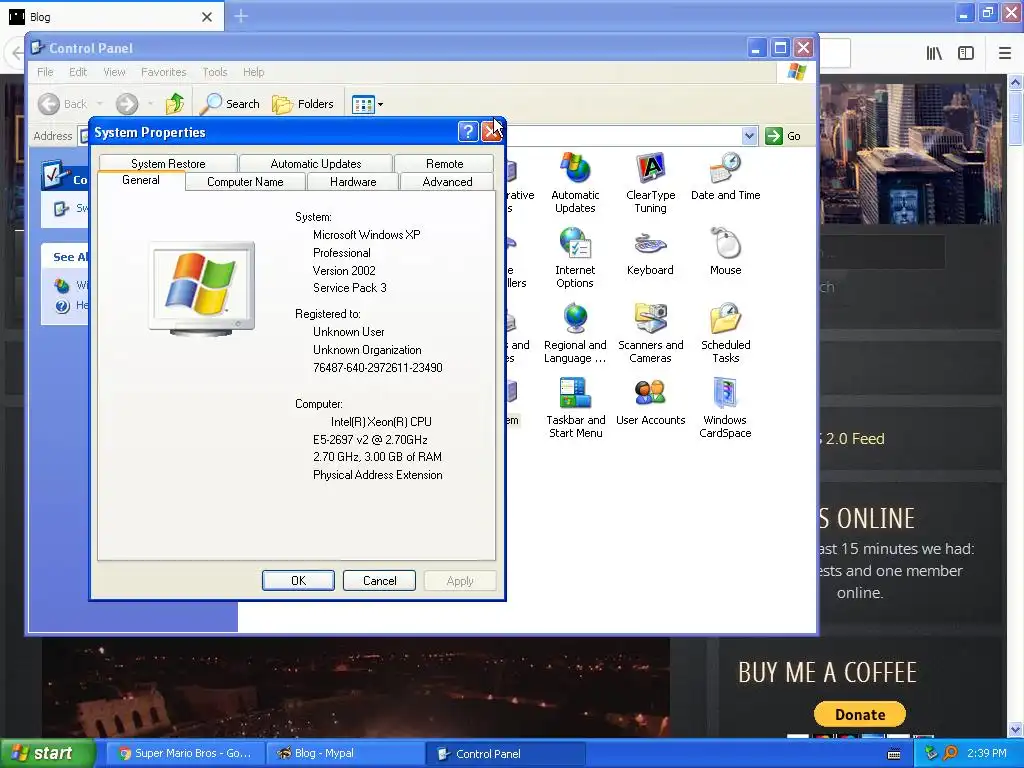
Task: Open the Favorites menu
Action: tap(163, 72)
